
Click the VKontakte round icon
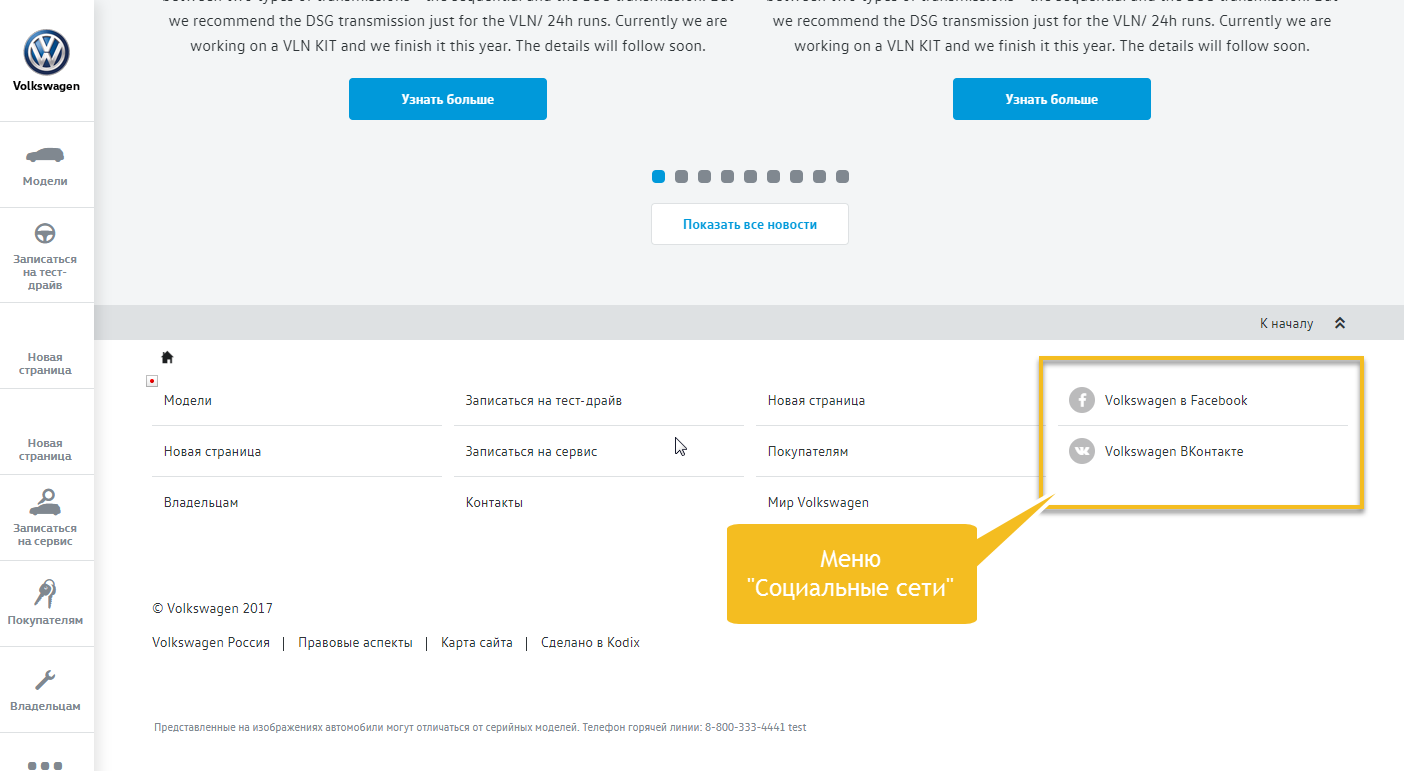tap(1081, 451)
